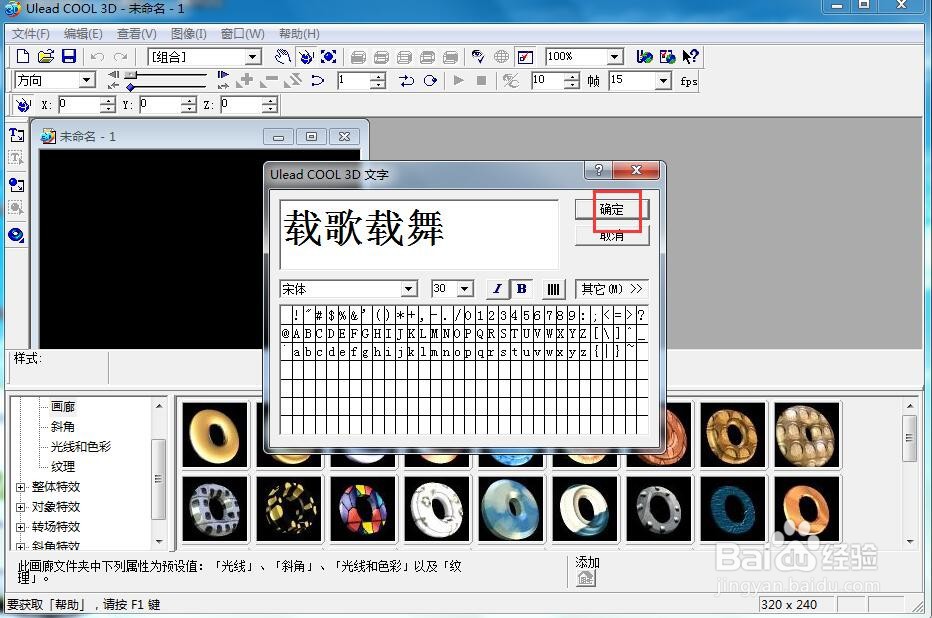Toggle italic formatting in the text dialog
Image resolution: width=932 pixels, height=618 pixels.
tap(498, 289)
